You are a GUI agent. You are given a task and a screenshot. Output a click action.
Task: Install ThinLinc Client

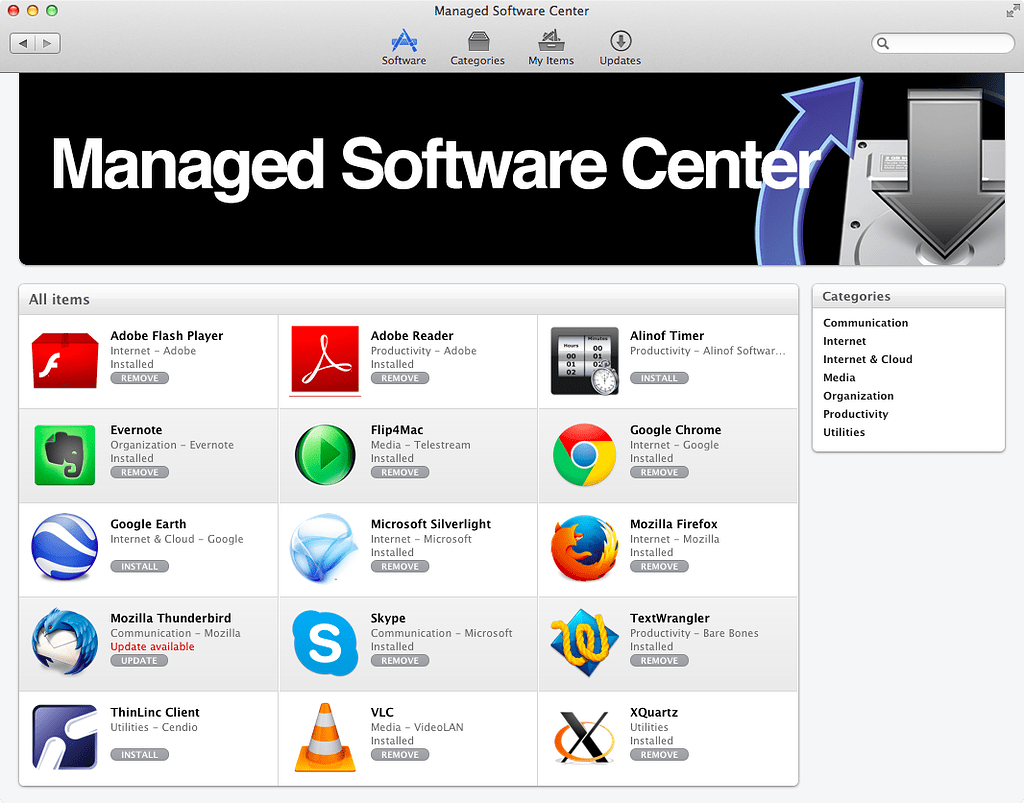click(139, 755)
